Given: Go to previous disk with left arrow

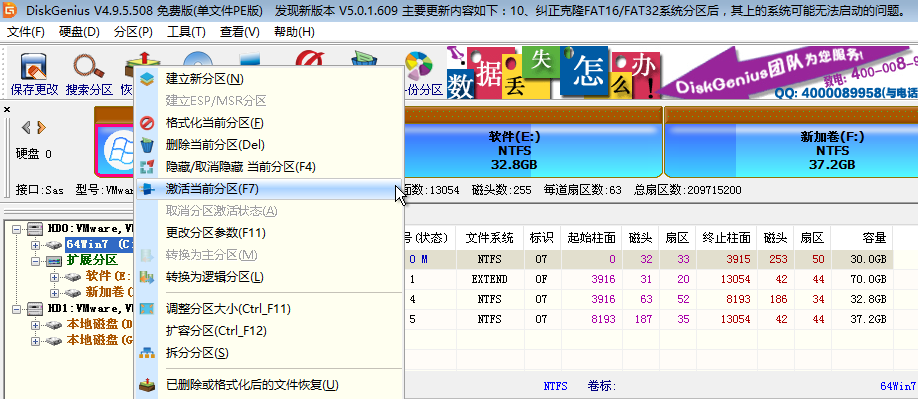Looking at the screenshot, I should coord(26,128).
